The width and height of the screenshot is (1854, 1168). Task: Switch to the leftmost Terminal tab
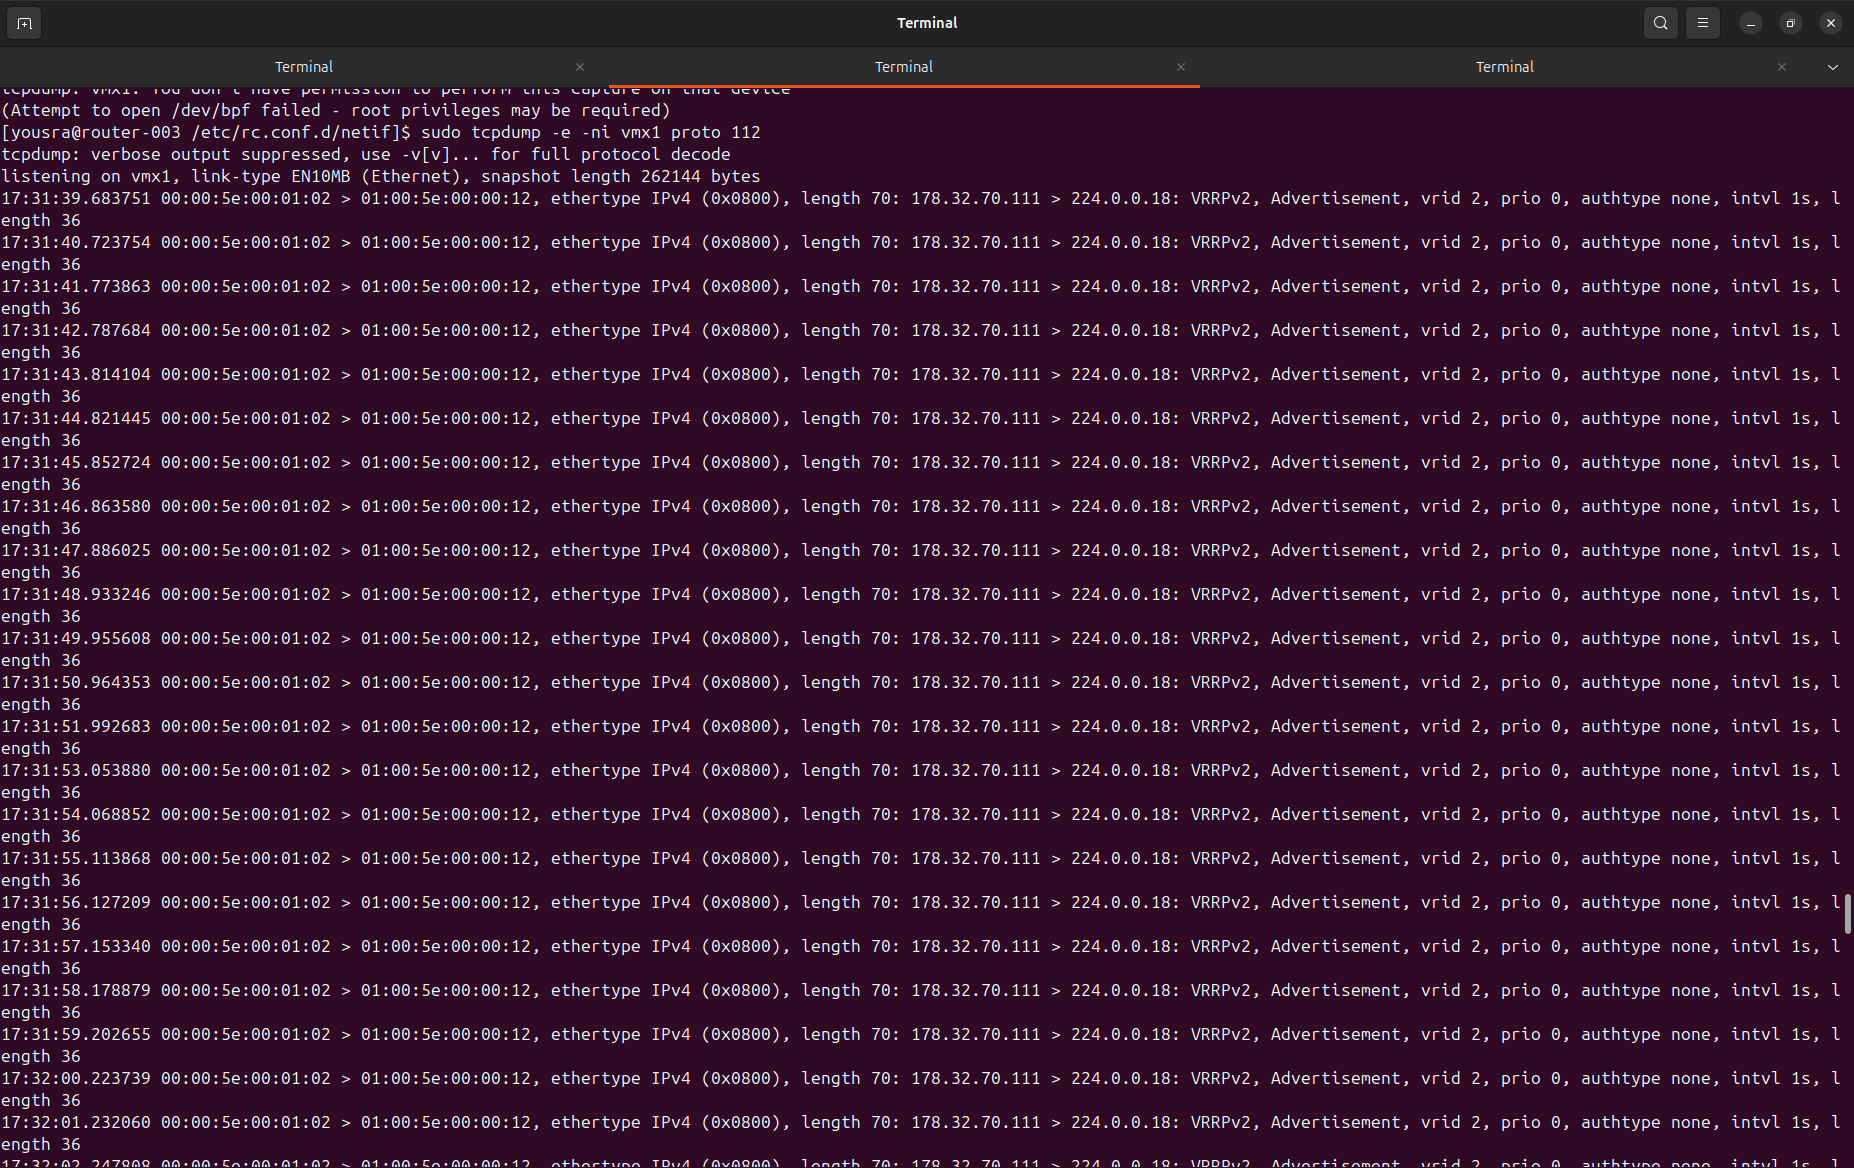point(303,67)
